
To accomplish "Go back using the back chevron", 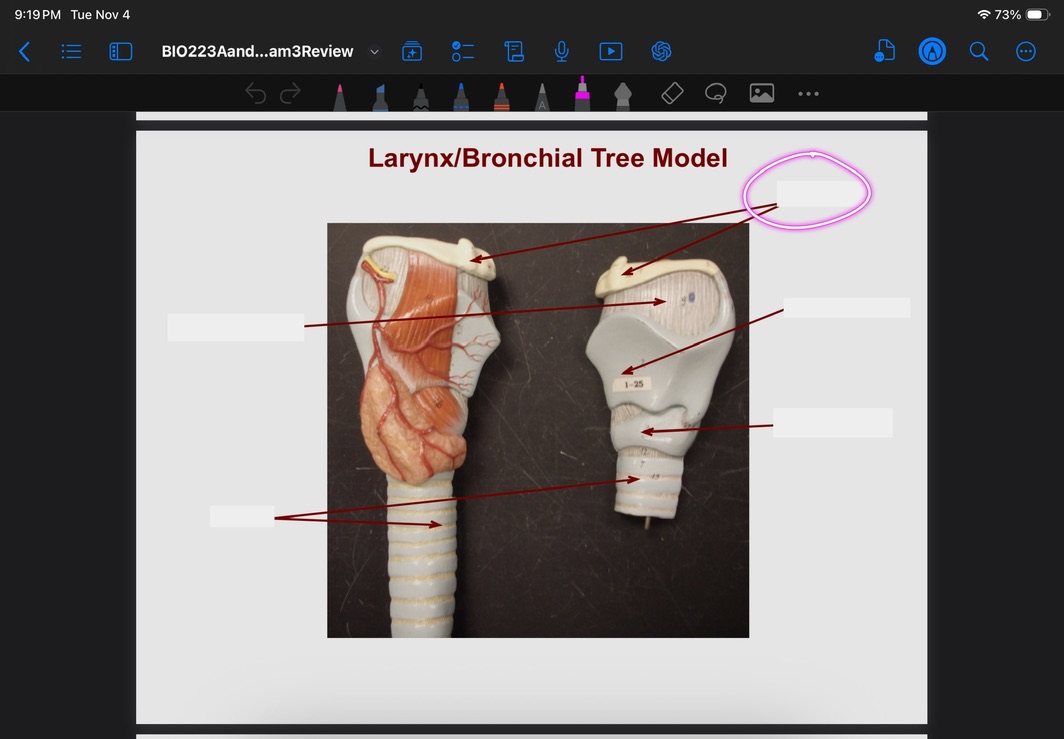I will point(25,52).
